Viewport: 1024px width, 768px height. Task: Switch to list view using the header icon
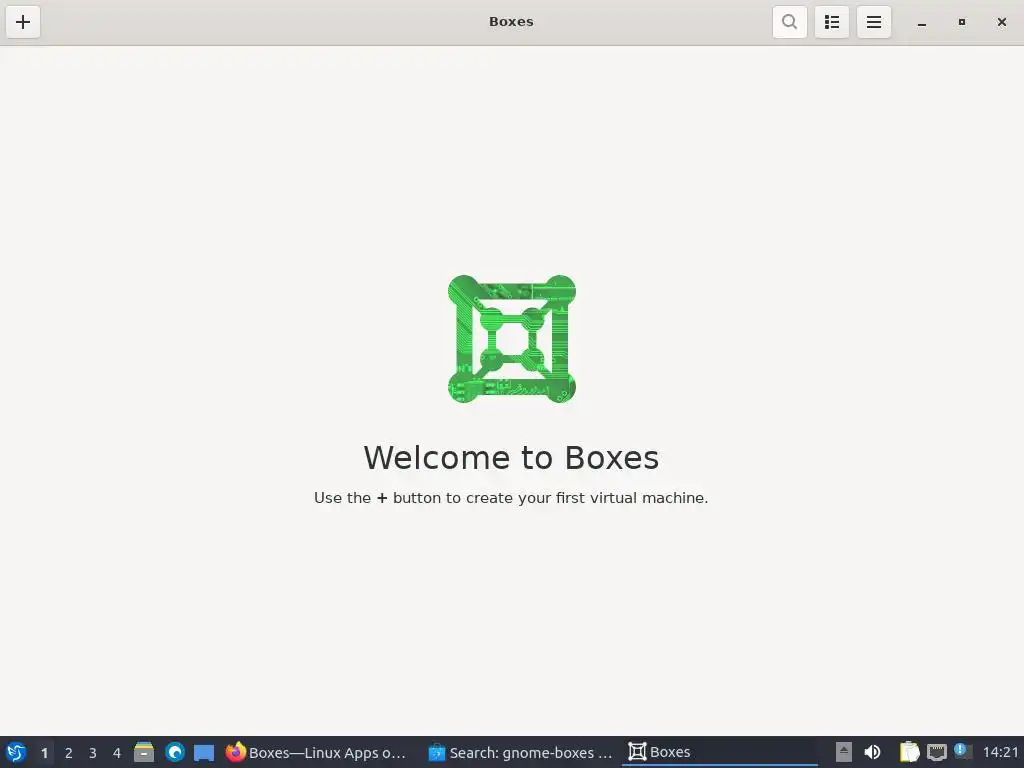coord(831,22)
